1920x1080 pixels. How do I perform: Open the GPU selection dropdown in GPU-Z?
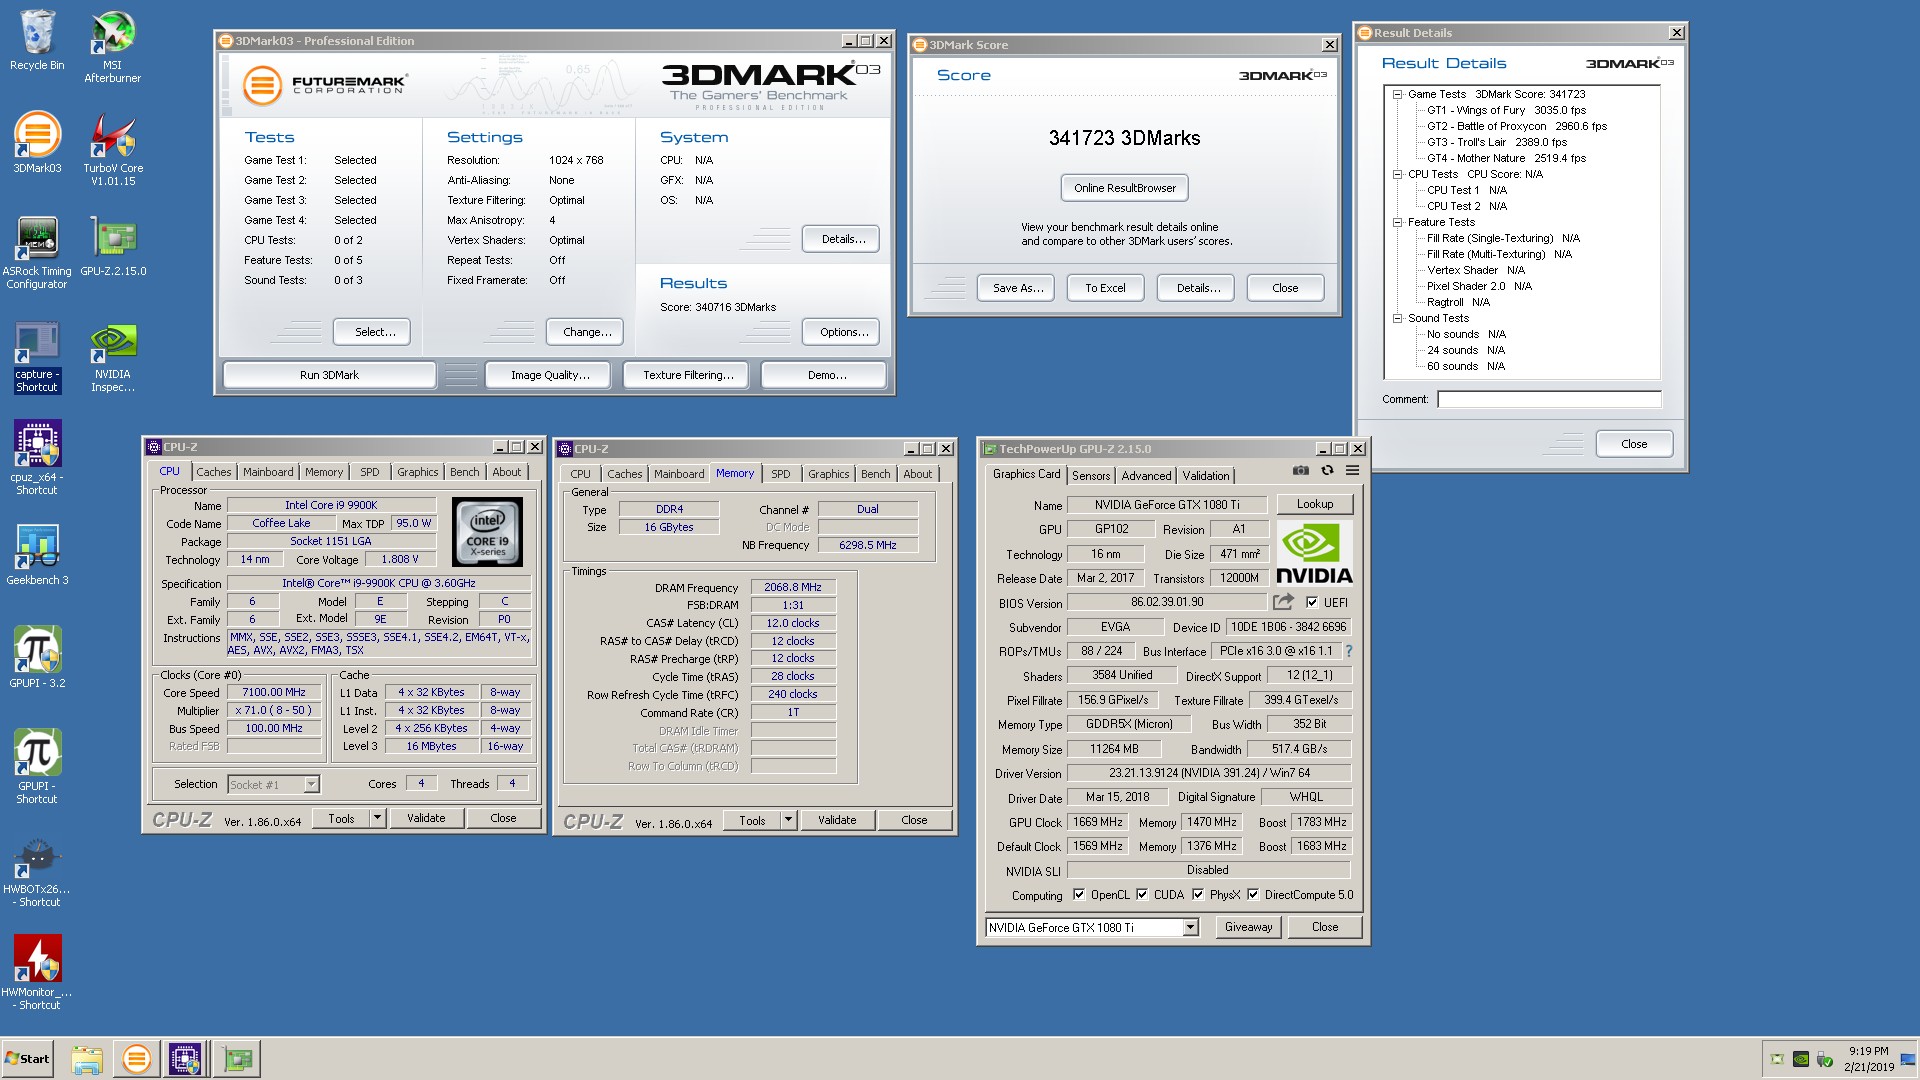coord(1190,928)
